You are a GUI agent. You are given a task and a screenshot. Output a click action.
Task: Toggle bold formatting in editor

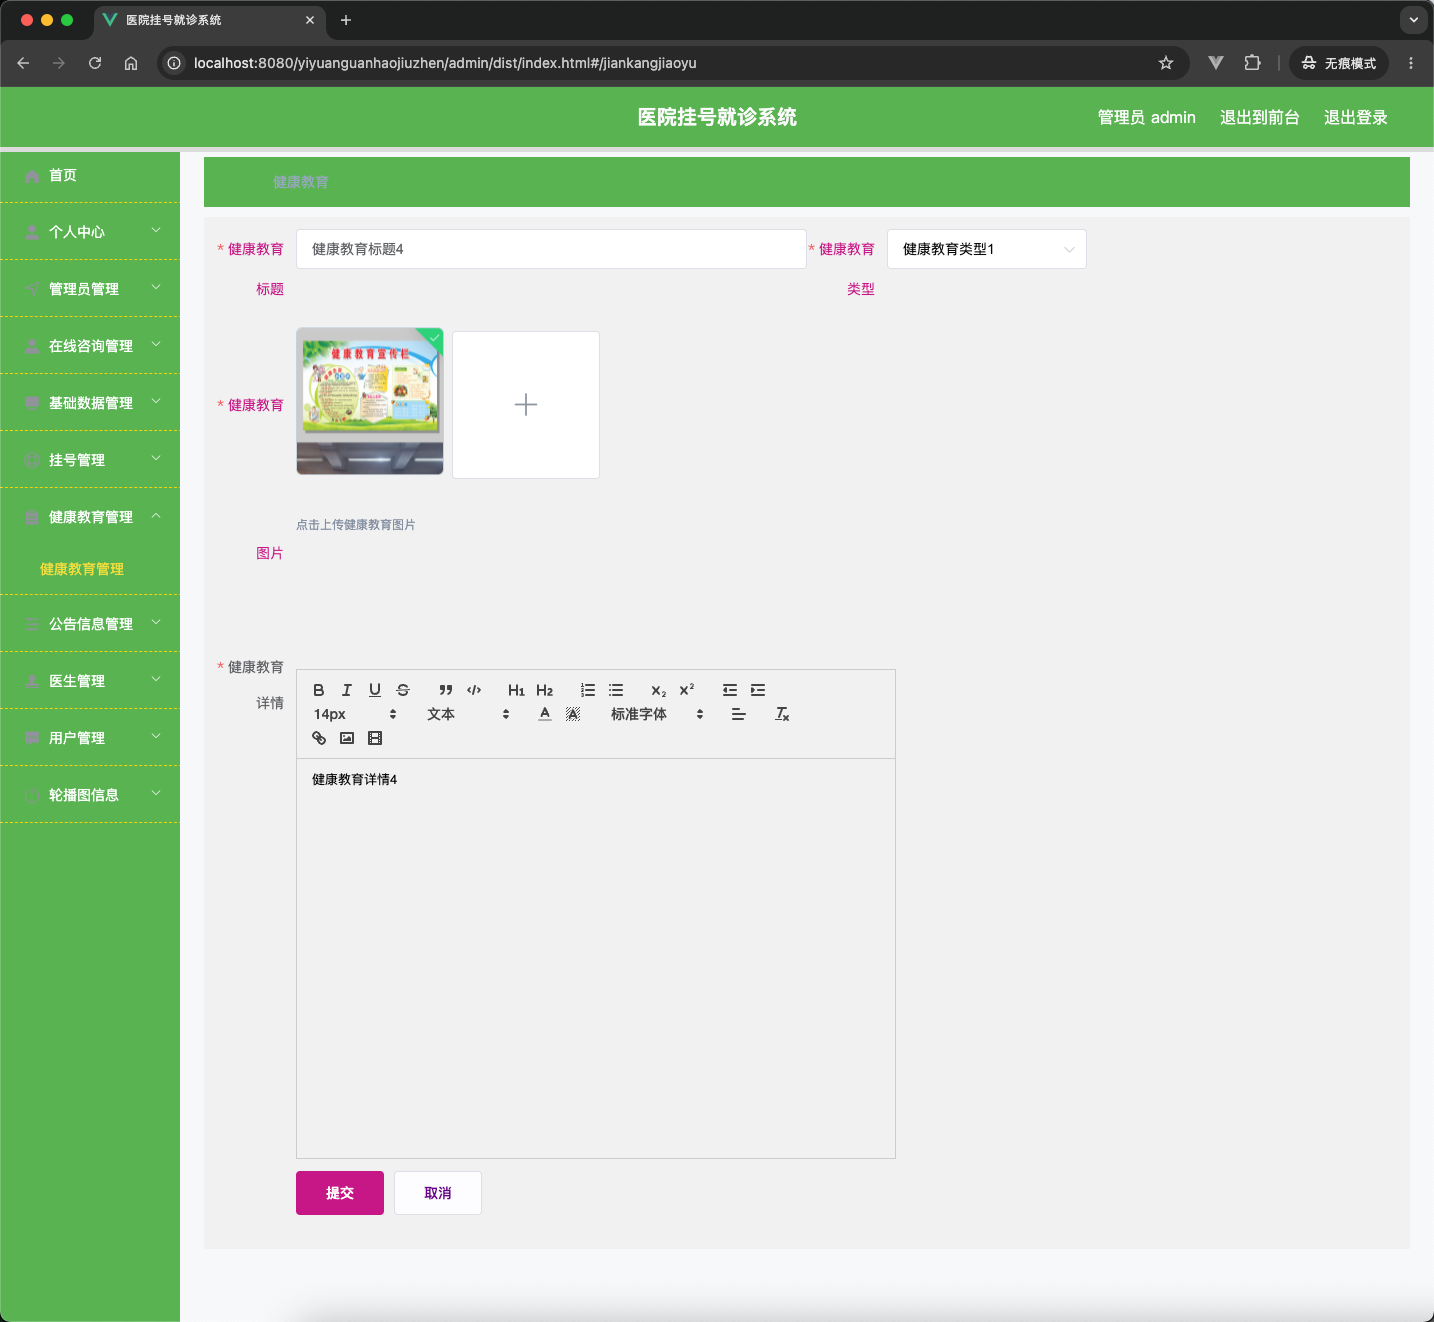pos(319,690)
